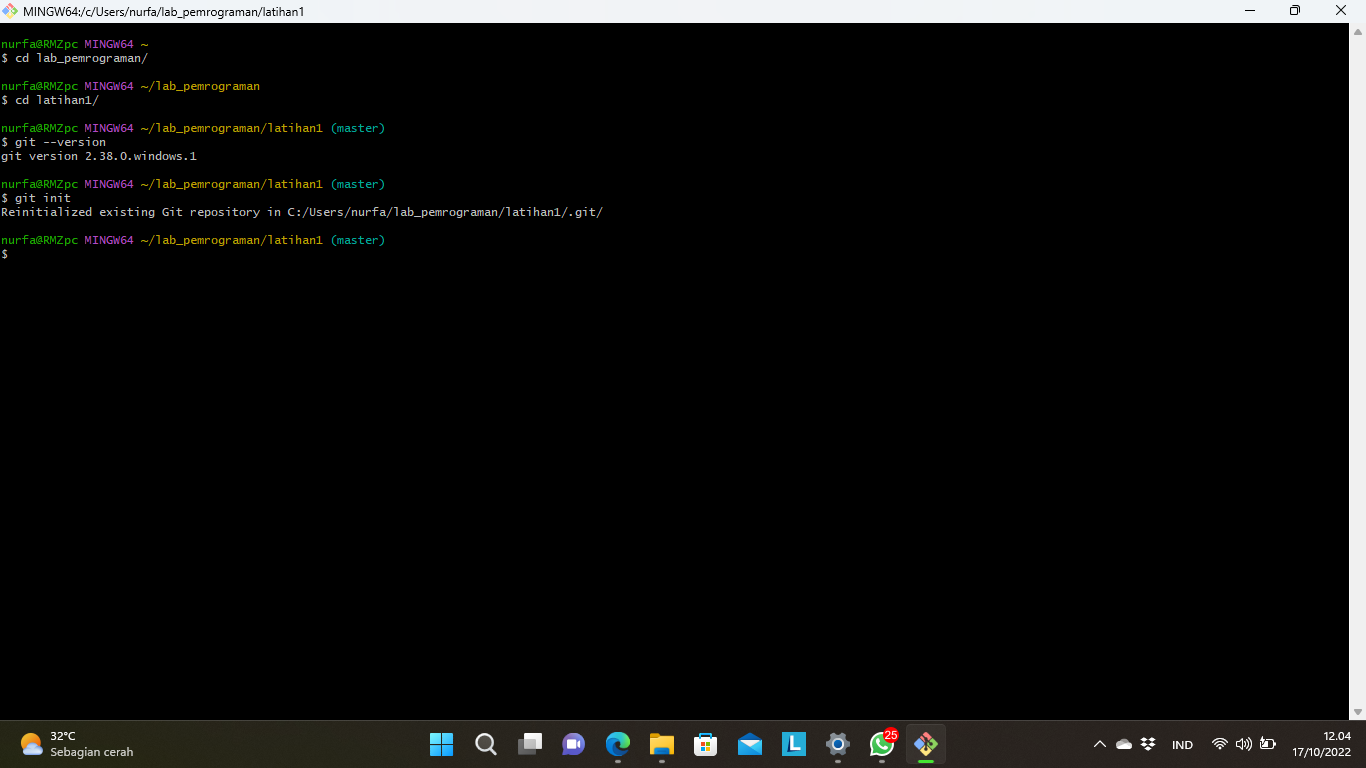The height and width of the screenshot is (768, 1366).
Task: Open the Mail app
Action: (x=749, y=744)
